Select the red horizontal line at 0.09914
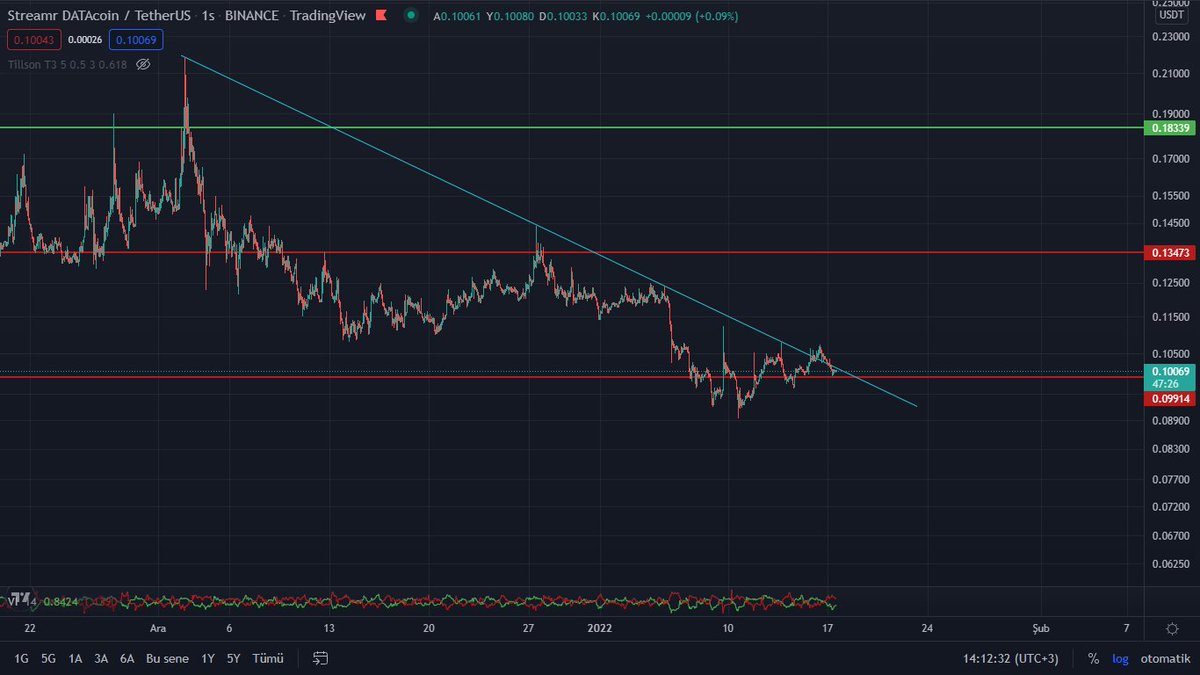Image resolution: width=1200 pixels, height=675 pixels. click(570, 377)
